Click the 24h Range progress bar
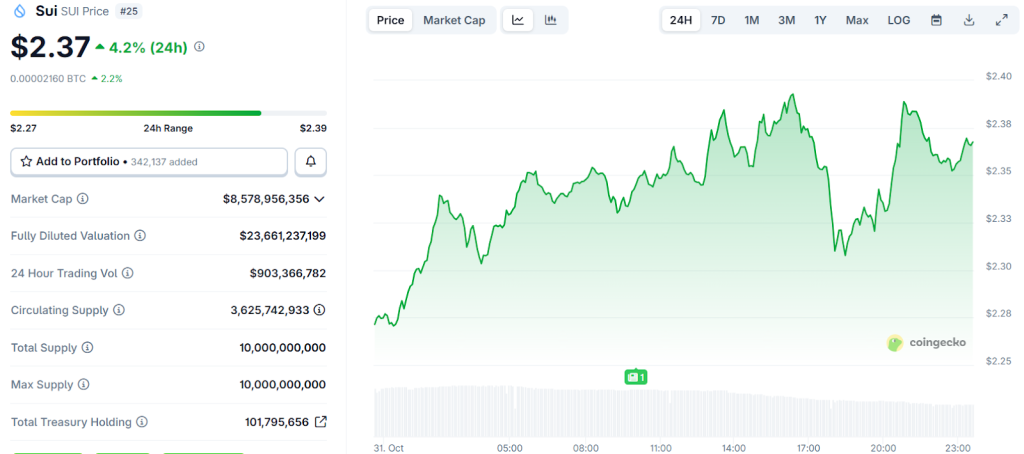 pos(168,113)
